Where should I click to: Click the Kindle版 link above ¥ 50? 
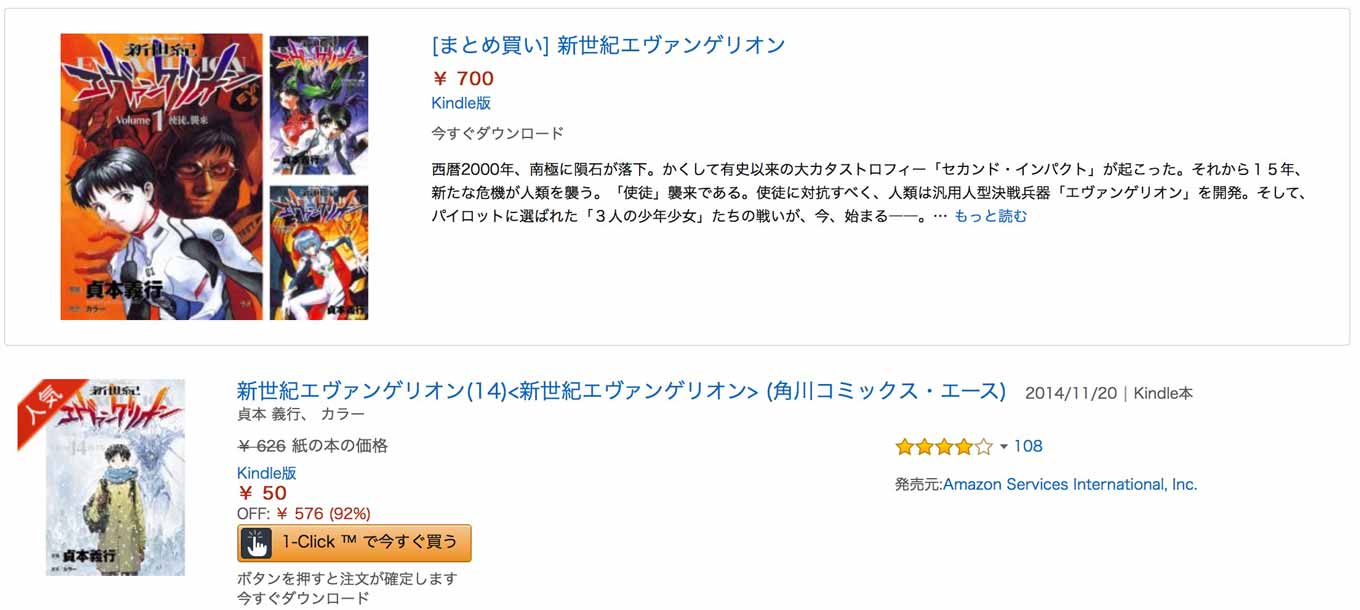pos(267,473)
